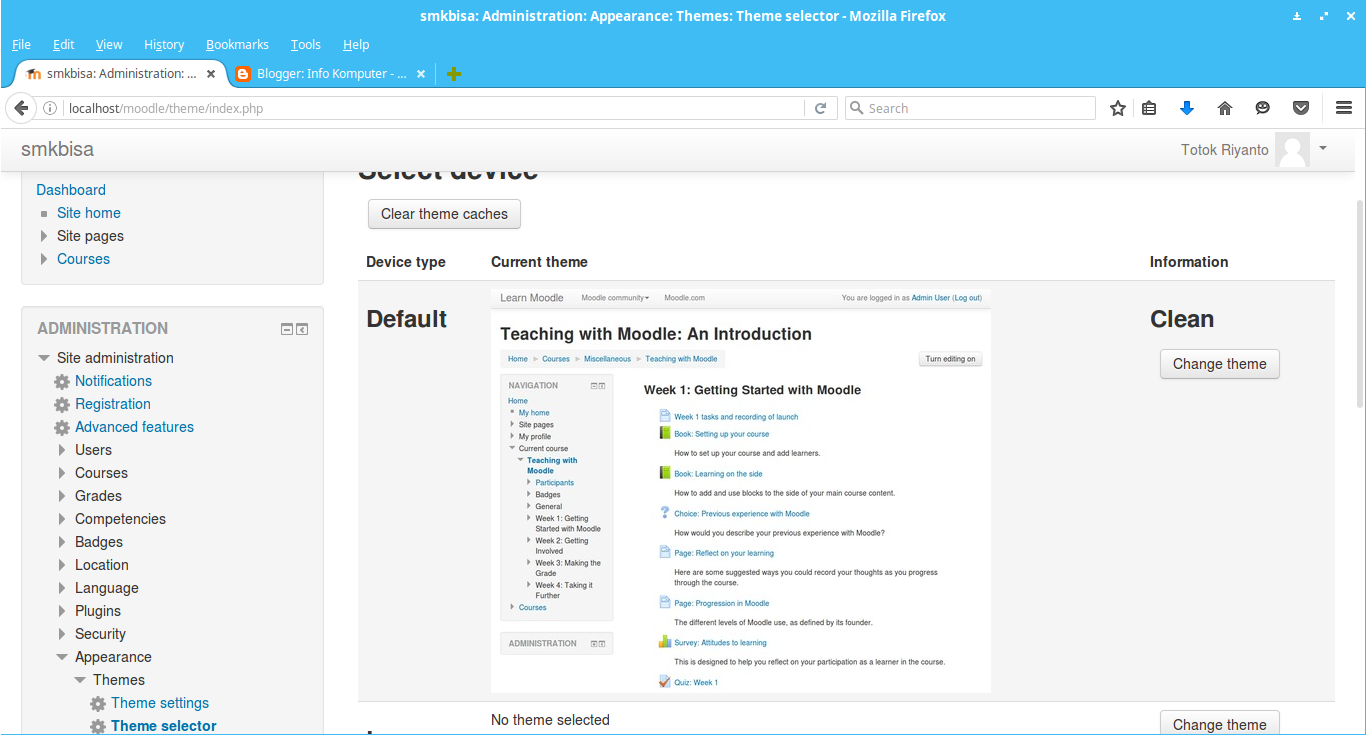Open the Notifications link
This screenshot has width=1366, height=735.
(x=114, y=381)
